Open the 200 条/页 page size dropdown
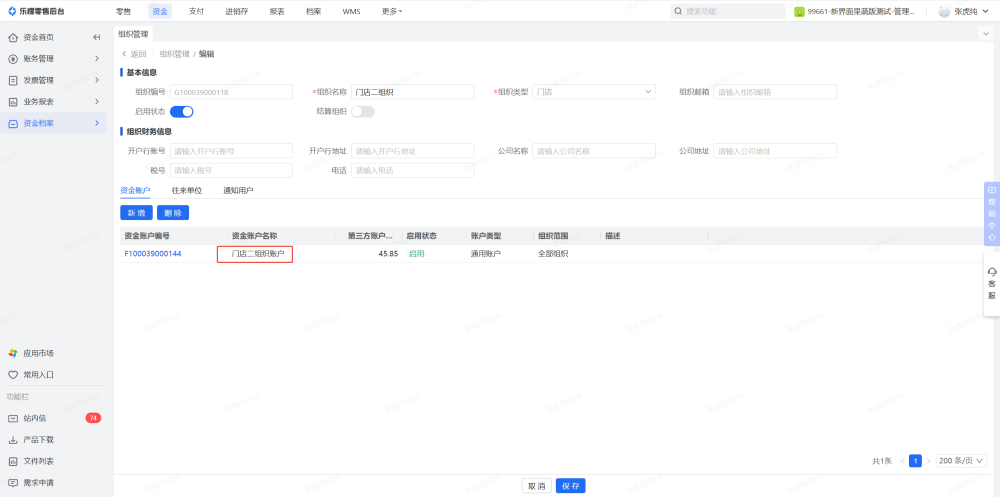 (x=962, y=461)
